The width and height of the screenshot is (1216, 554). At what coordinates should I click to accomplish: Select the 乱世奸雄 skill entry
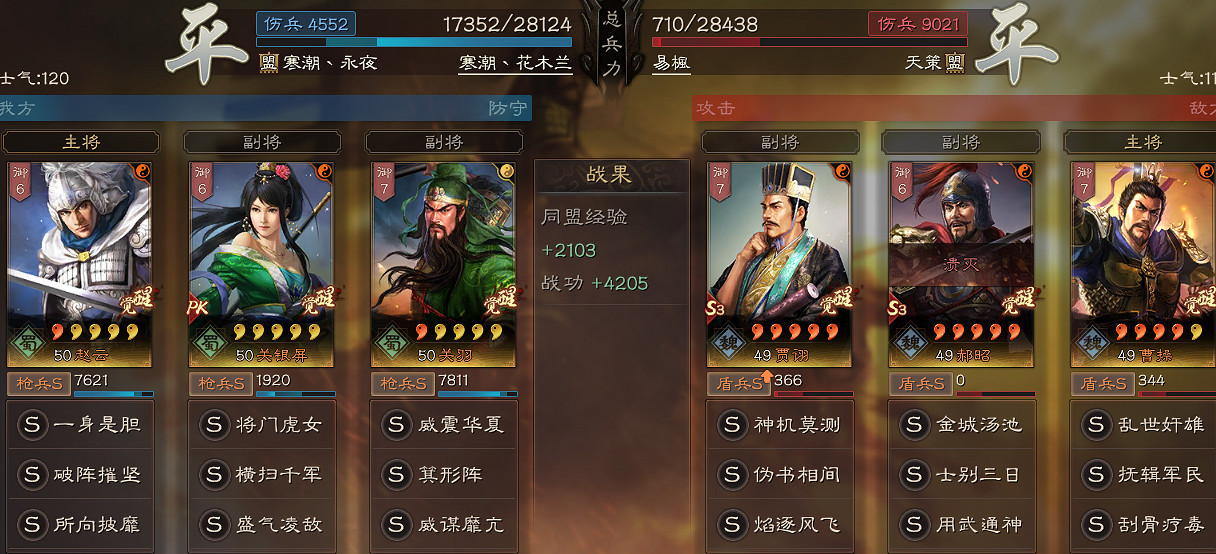coord(1144,425)
